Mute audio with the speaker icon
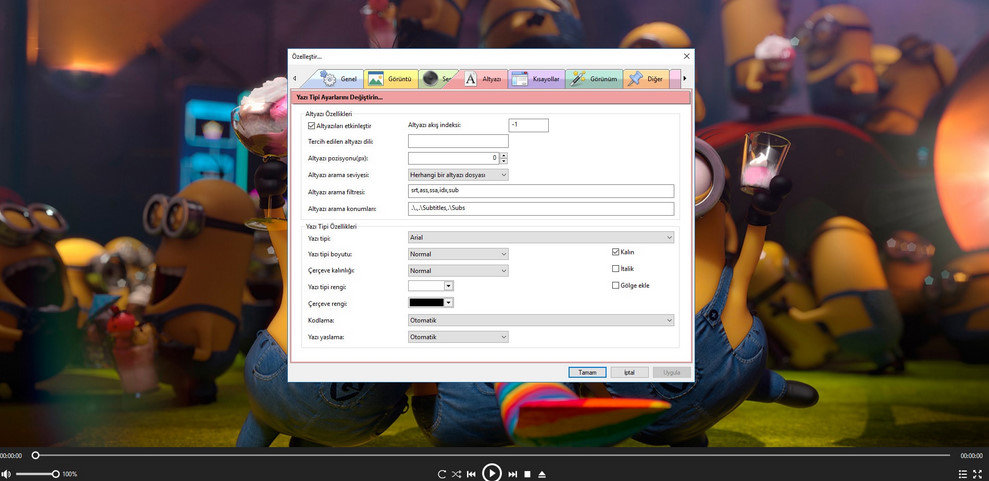Viewport: 989px width, 481px height. [x=6, y=474]
